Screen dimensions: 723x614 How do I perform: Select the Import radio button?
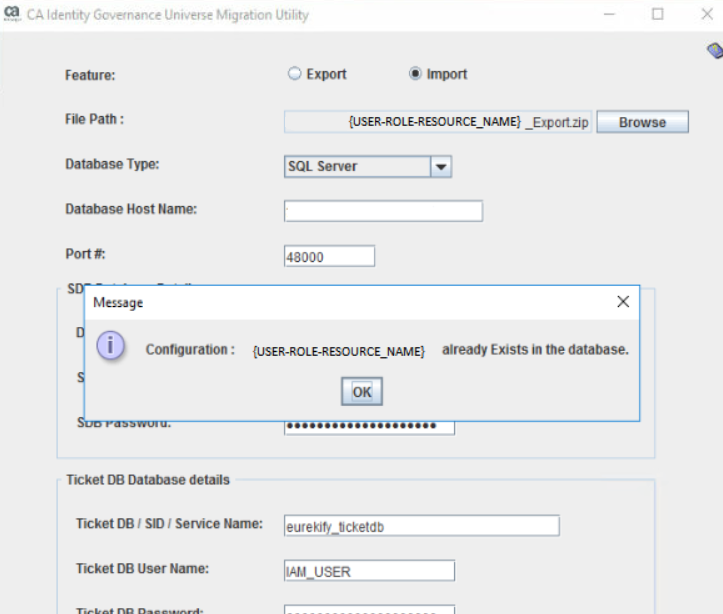[415, 74]
